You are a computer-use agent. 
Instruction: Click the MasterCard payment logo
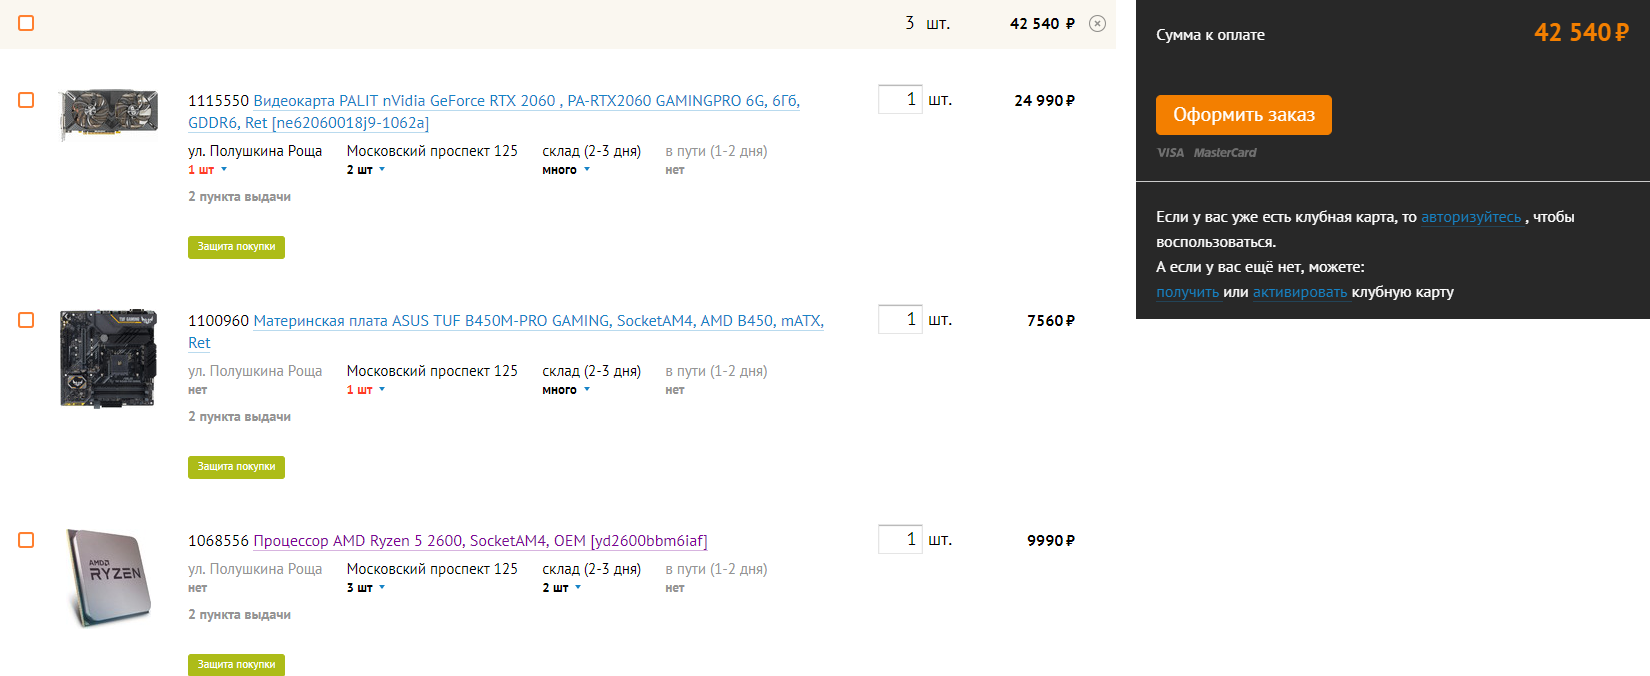point(1225,153)
